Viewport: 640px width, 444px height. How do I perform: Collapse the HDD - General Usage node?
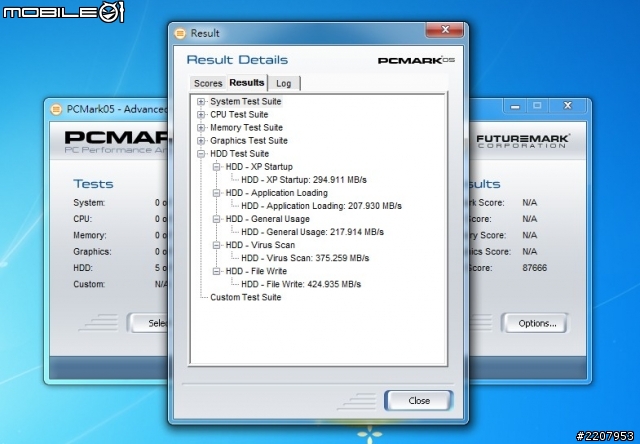pos(216,219)
